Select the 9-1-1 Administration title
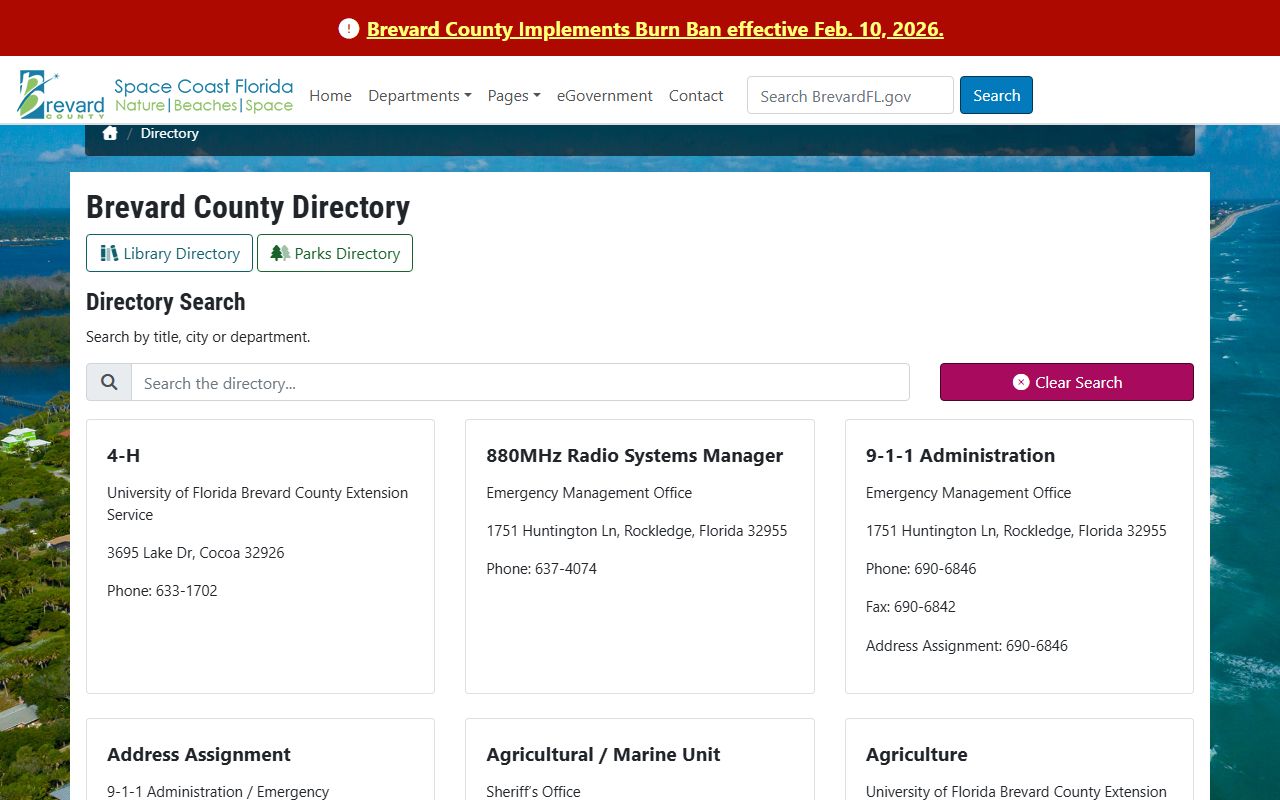The image size is (1280, 800). pos(960,455)
